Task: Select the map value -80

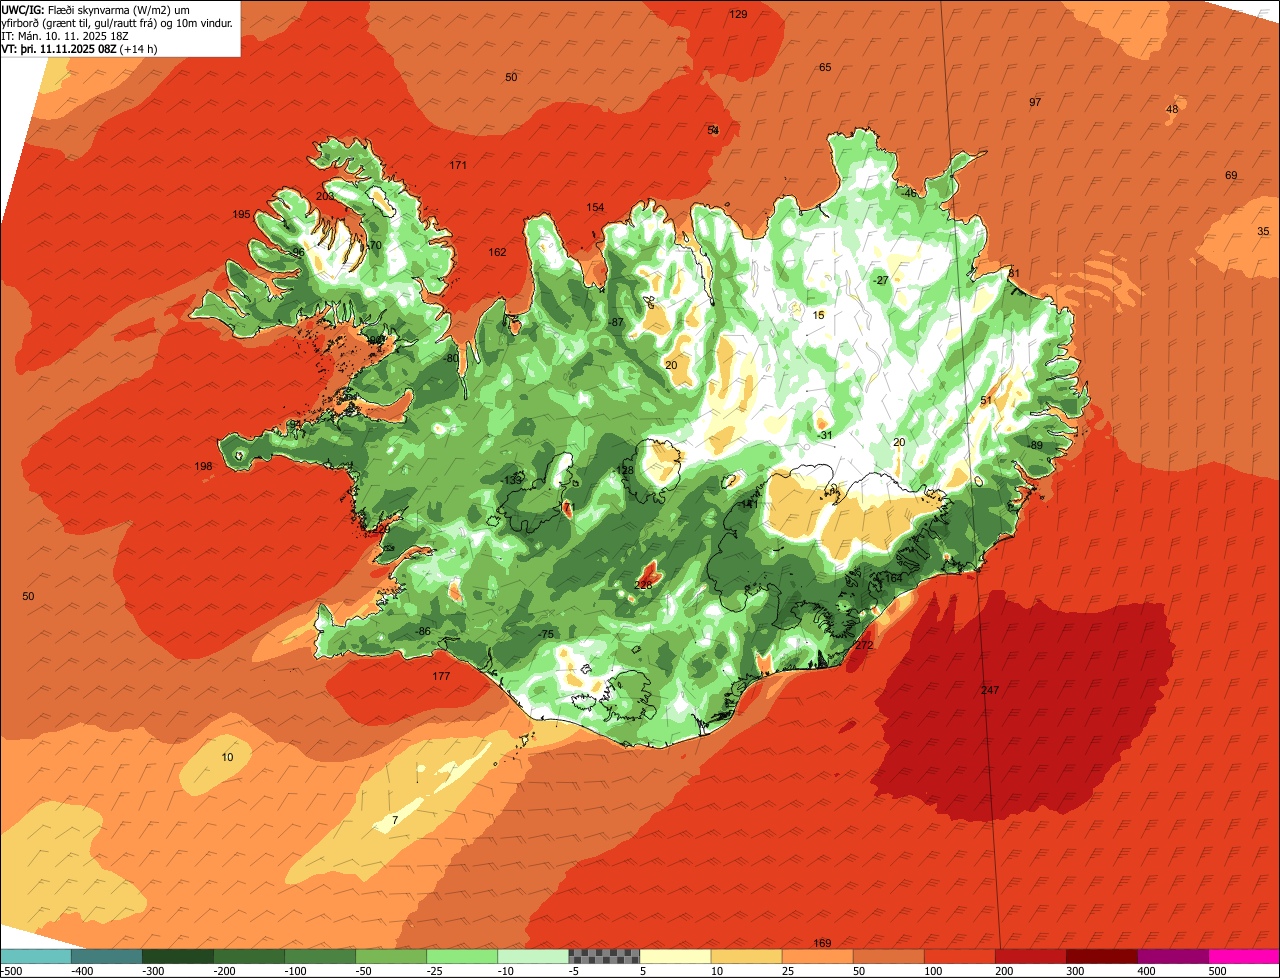Action: tap(451, 358)
